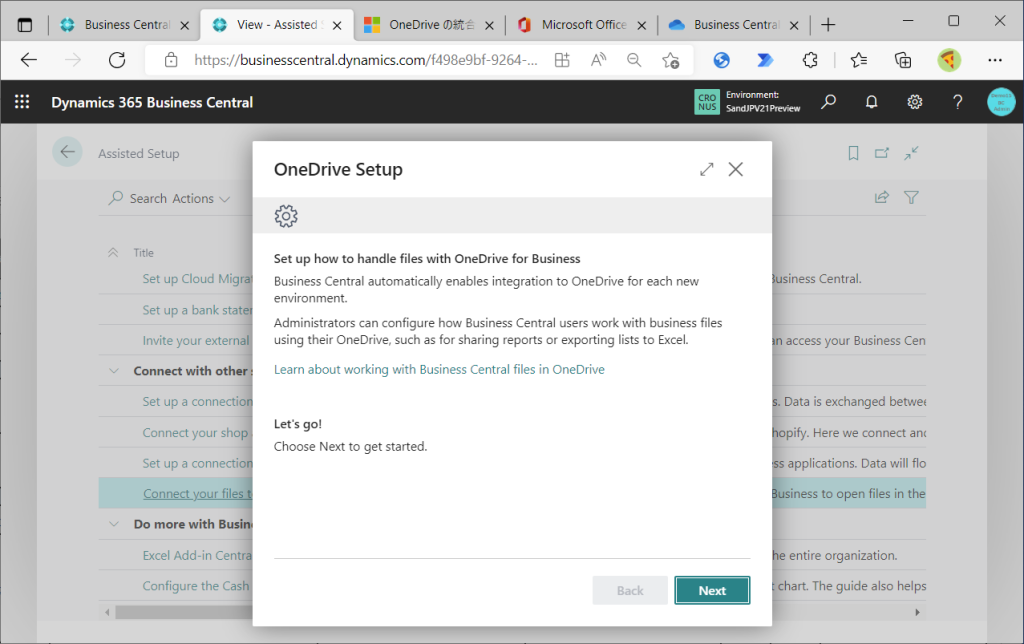1024x644 pixels.
Task: Bookmark the Assisted Setup page
Action: tap(853, 153)
